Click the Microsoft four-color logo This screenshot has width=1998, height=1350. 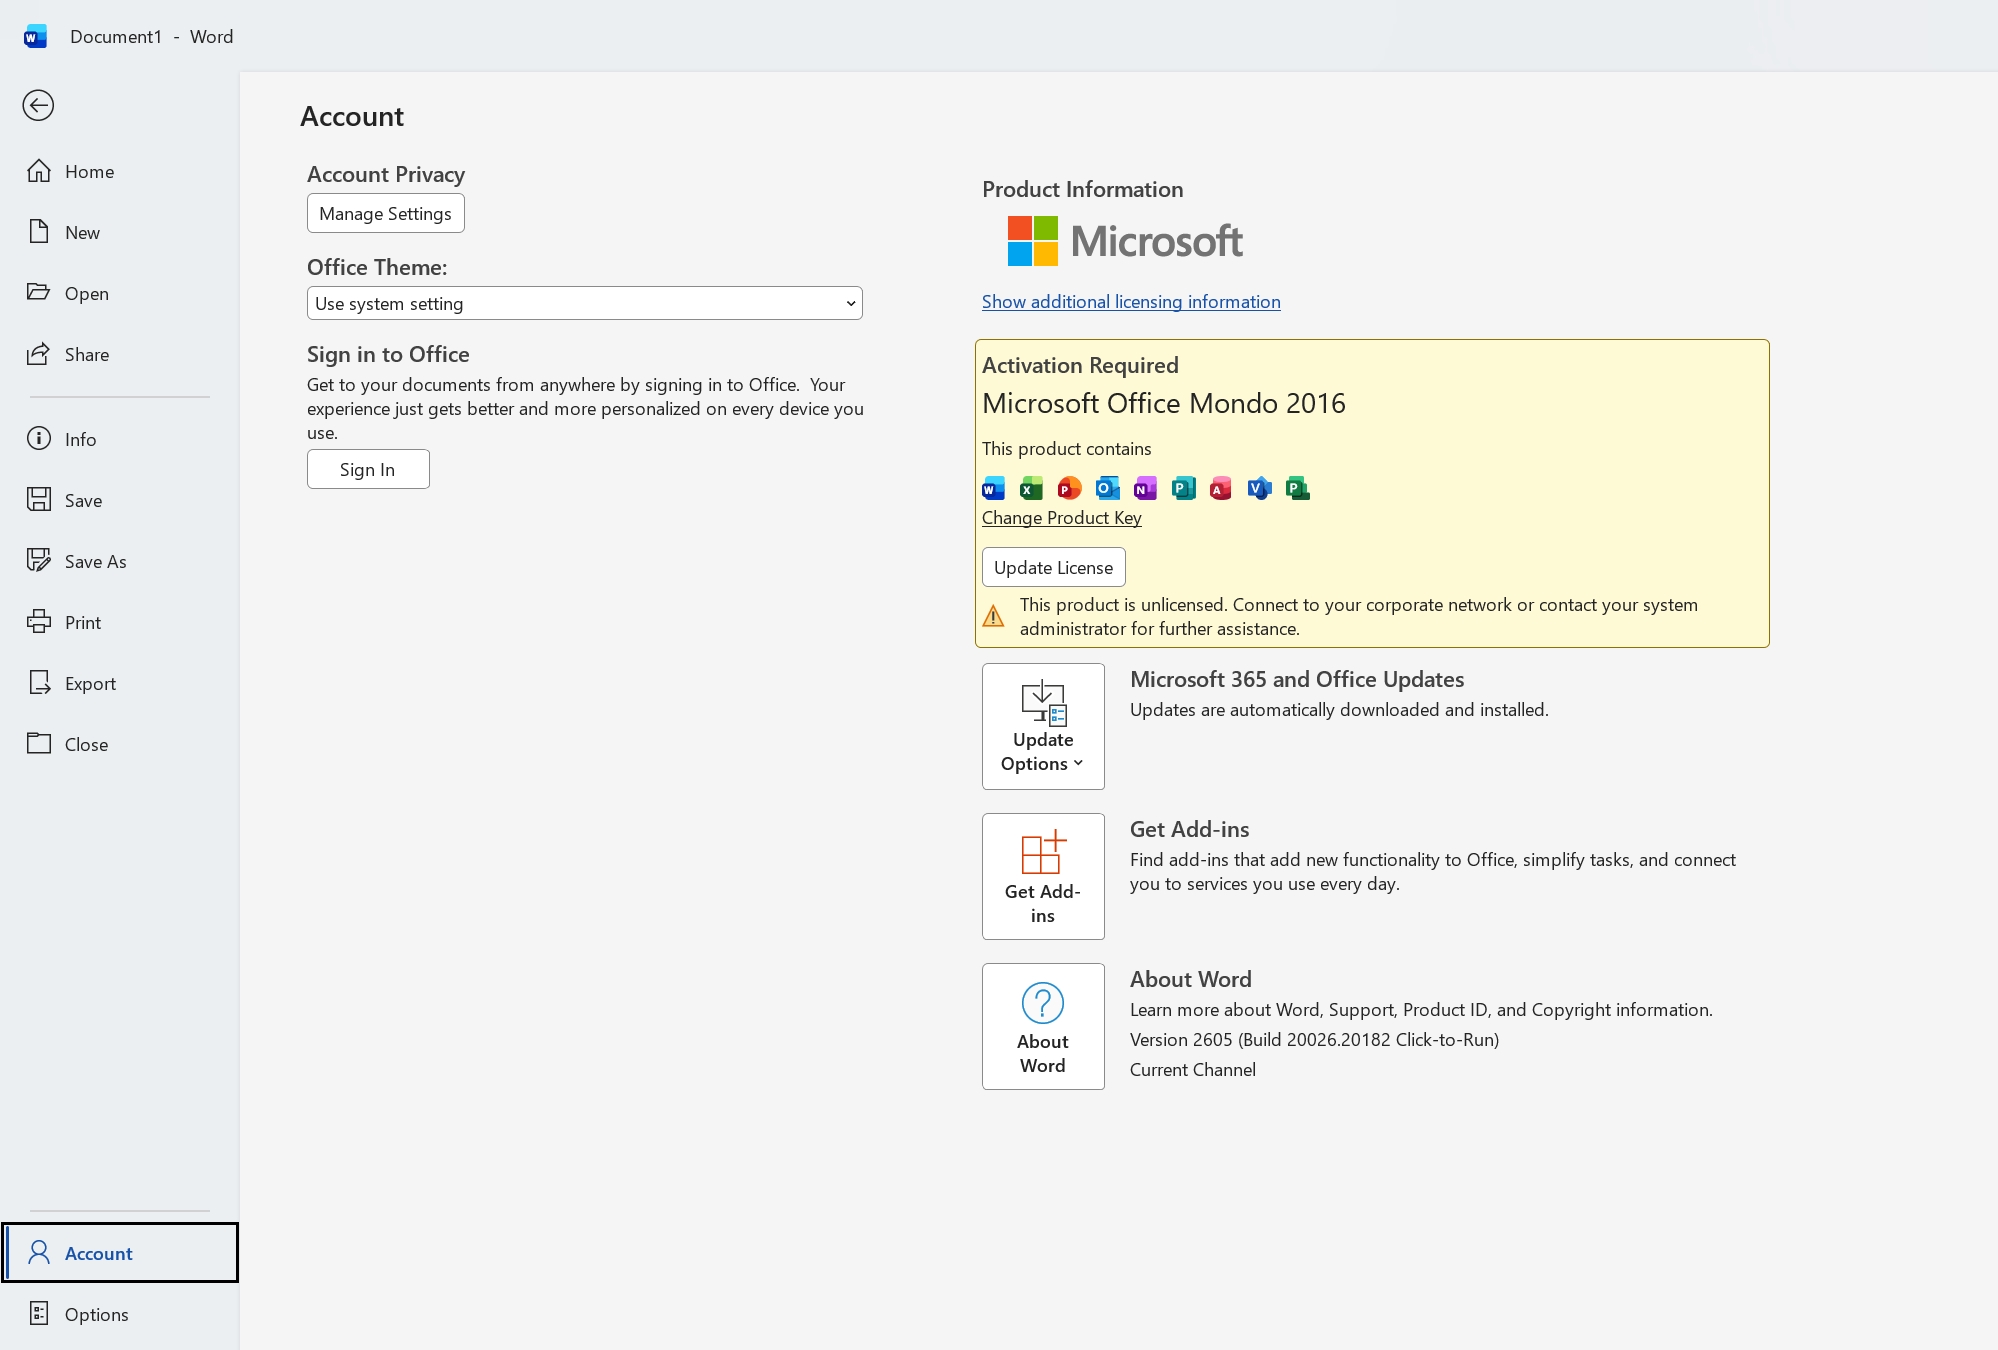[1032, 241]
